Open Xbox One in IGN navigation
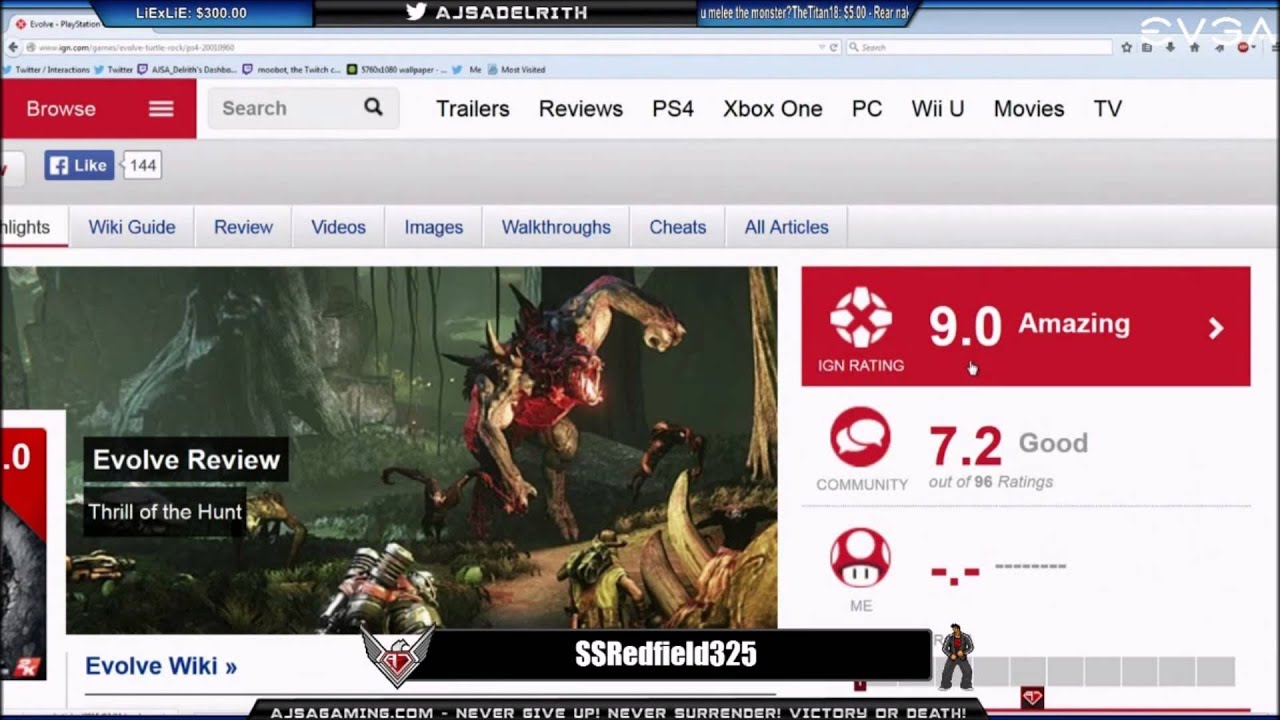The width and height of the screenshot is (1280, 720). (773, 109)
